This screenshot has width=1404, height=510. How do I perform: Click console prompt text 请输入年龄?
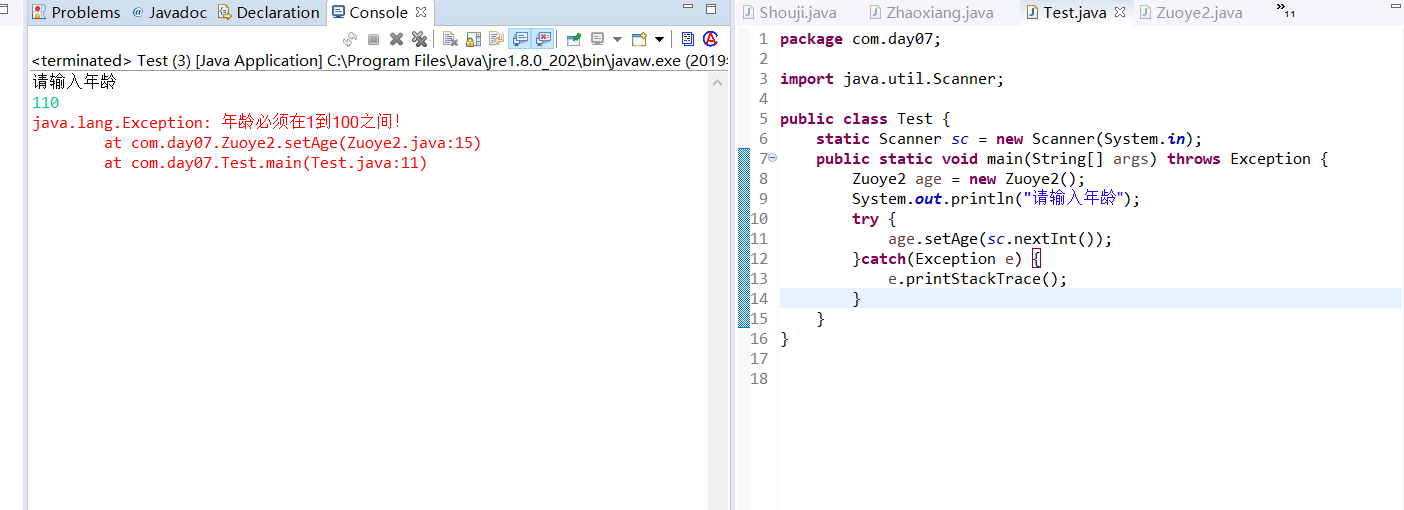coord(74,82)
